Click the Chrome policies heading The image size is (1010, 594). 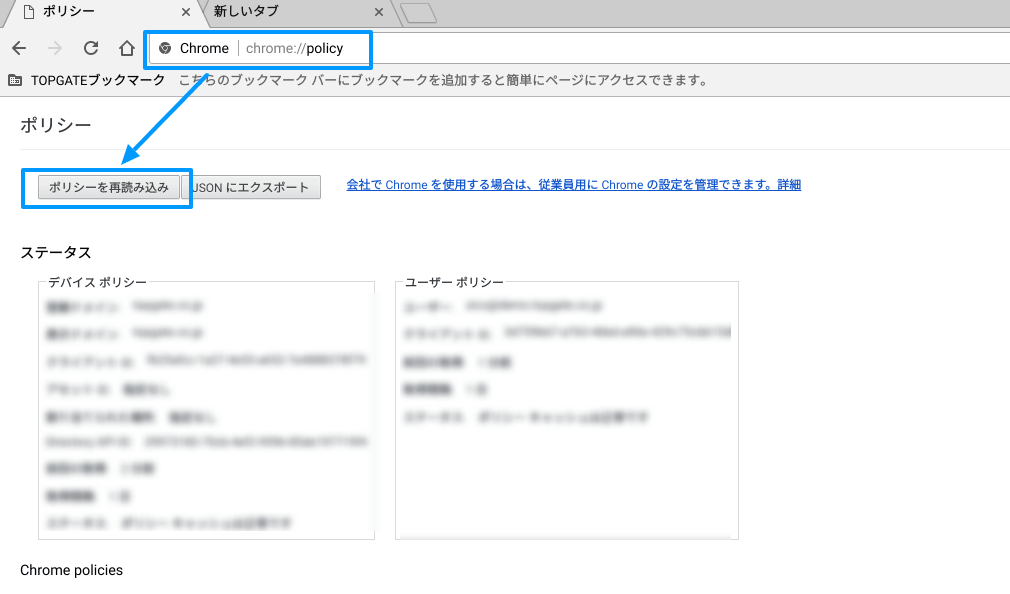point(71,570)
